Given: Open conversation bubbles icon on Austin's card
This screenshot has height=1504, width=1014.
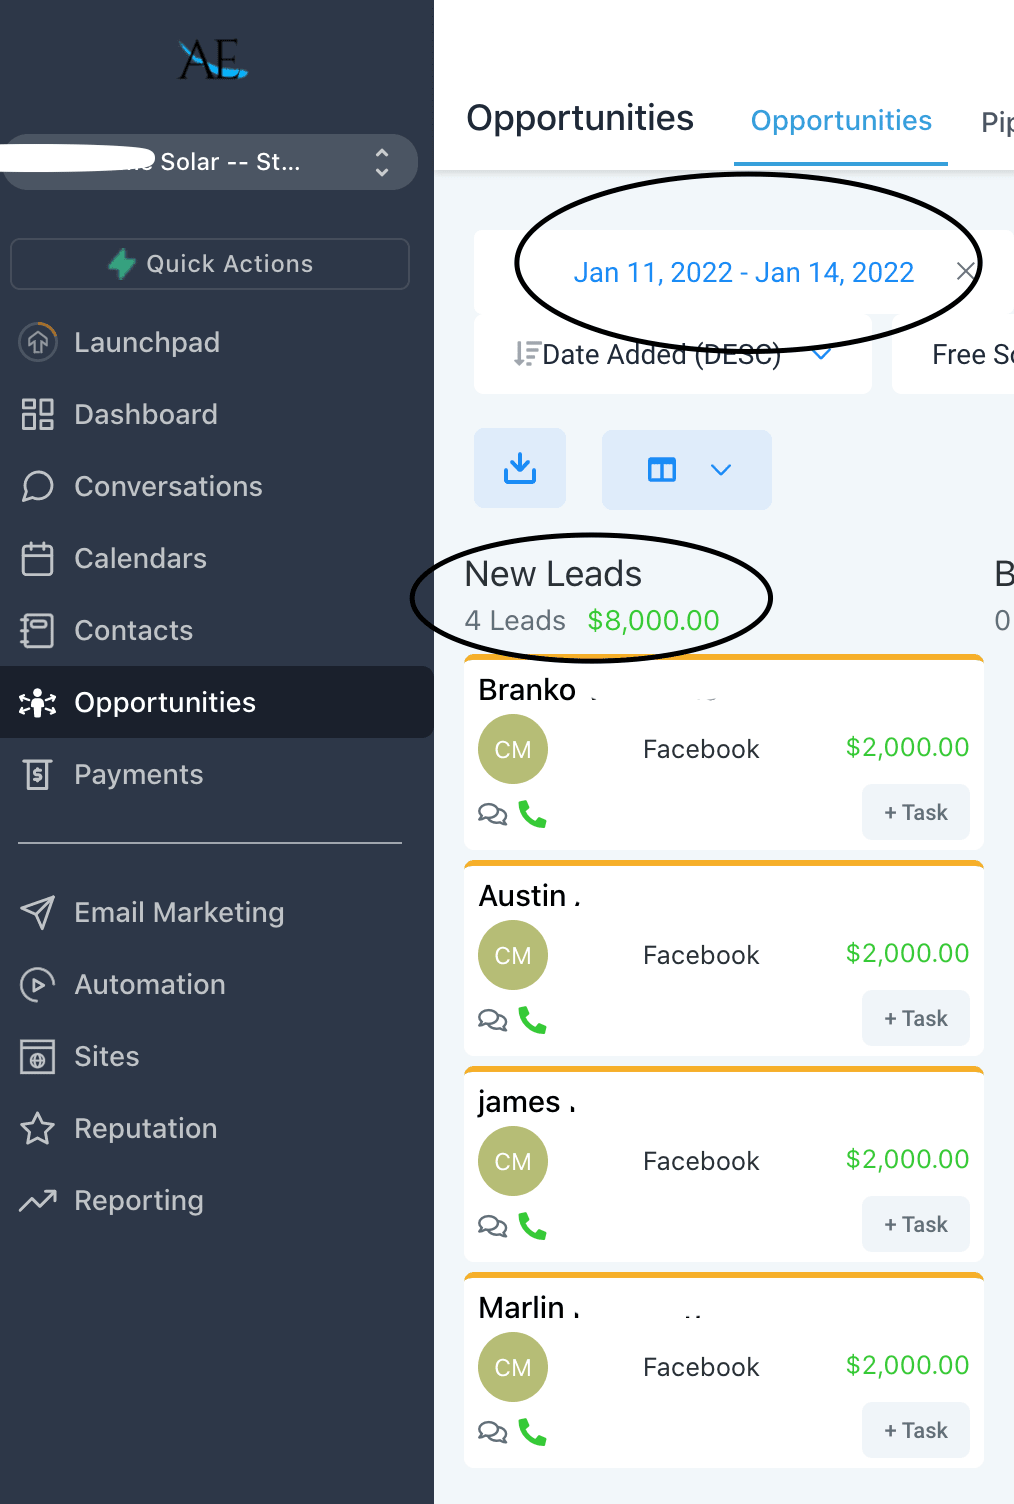Looking at the screenshot, I should [x=492, y=1020].
